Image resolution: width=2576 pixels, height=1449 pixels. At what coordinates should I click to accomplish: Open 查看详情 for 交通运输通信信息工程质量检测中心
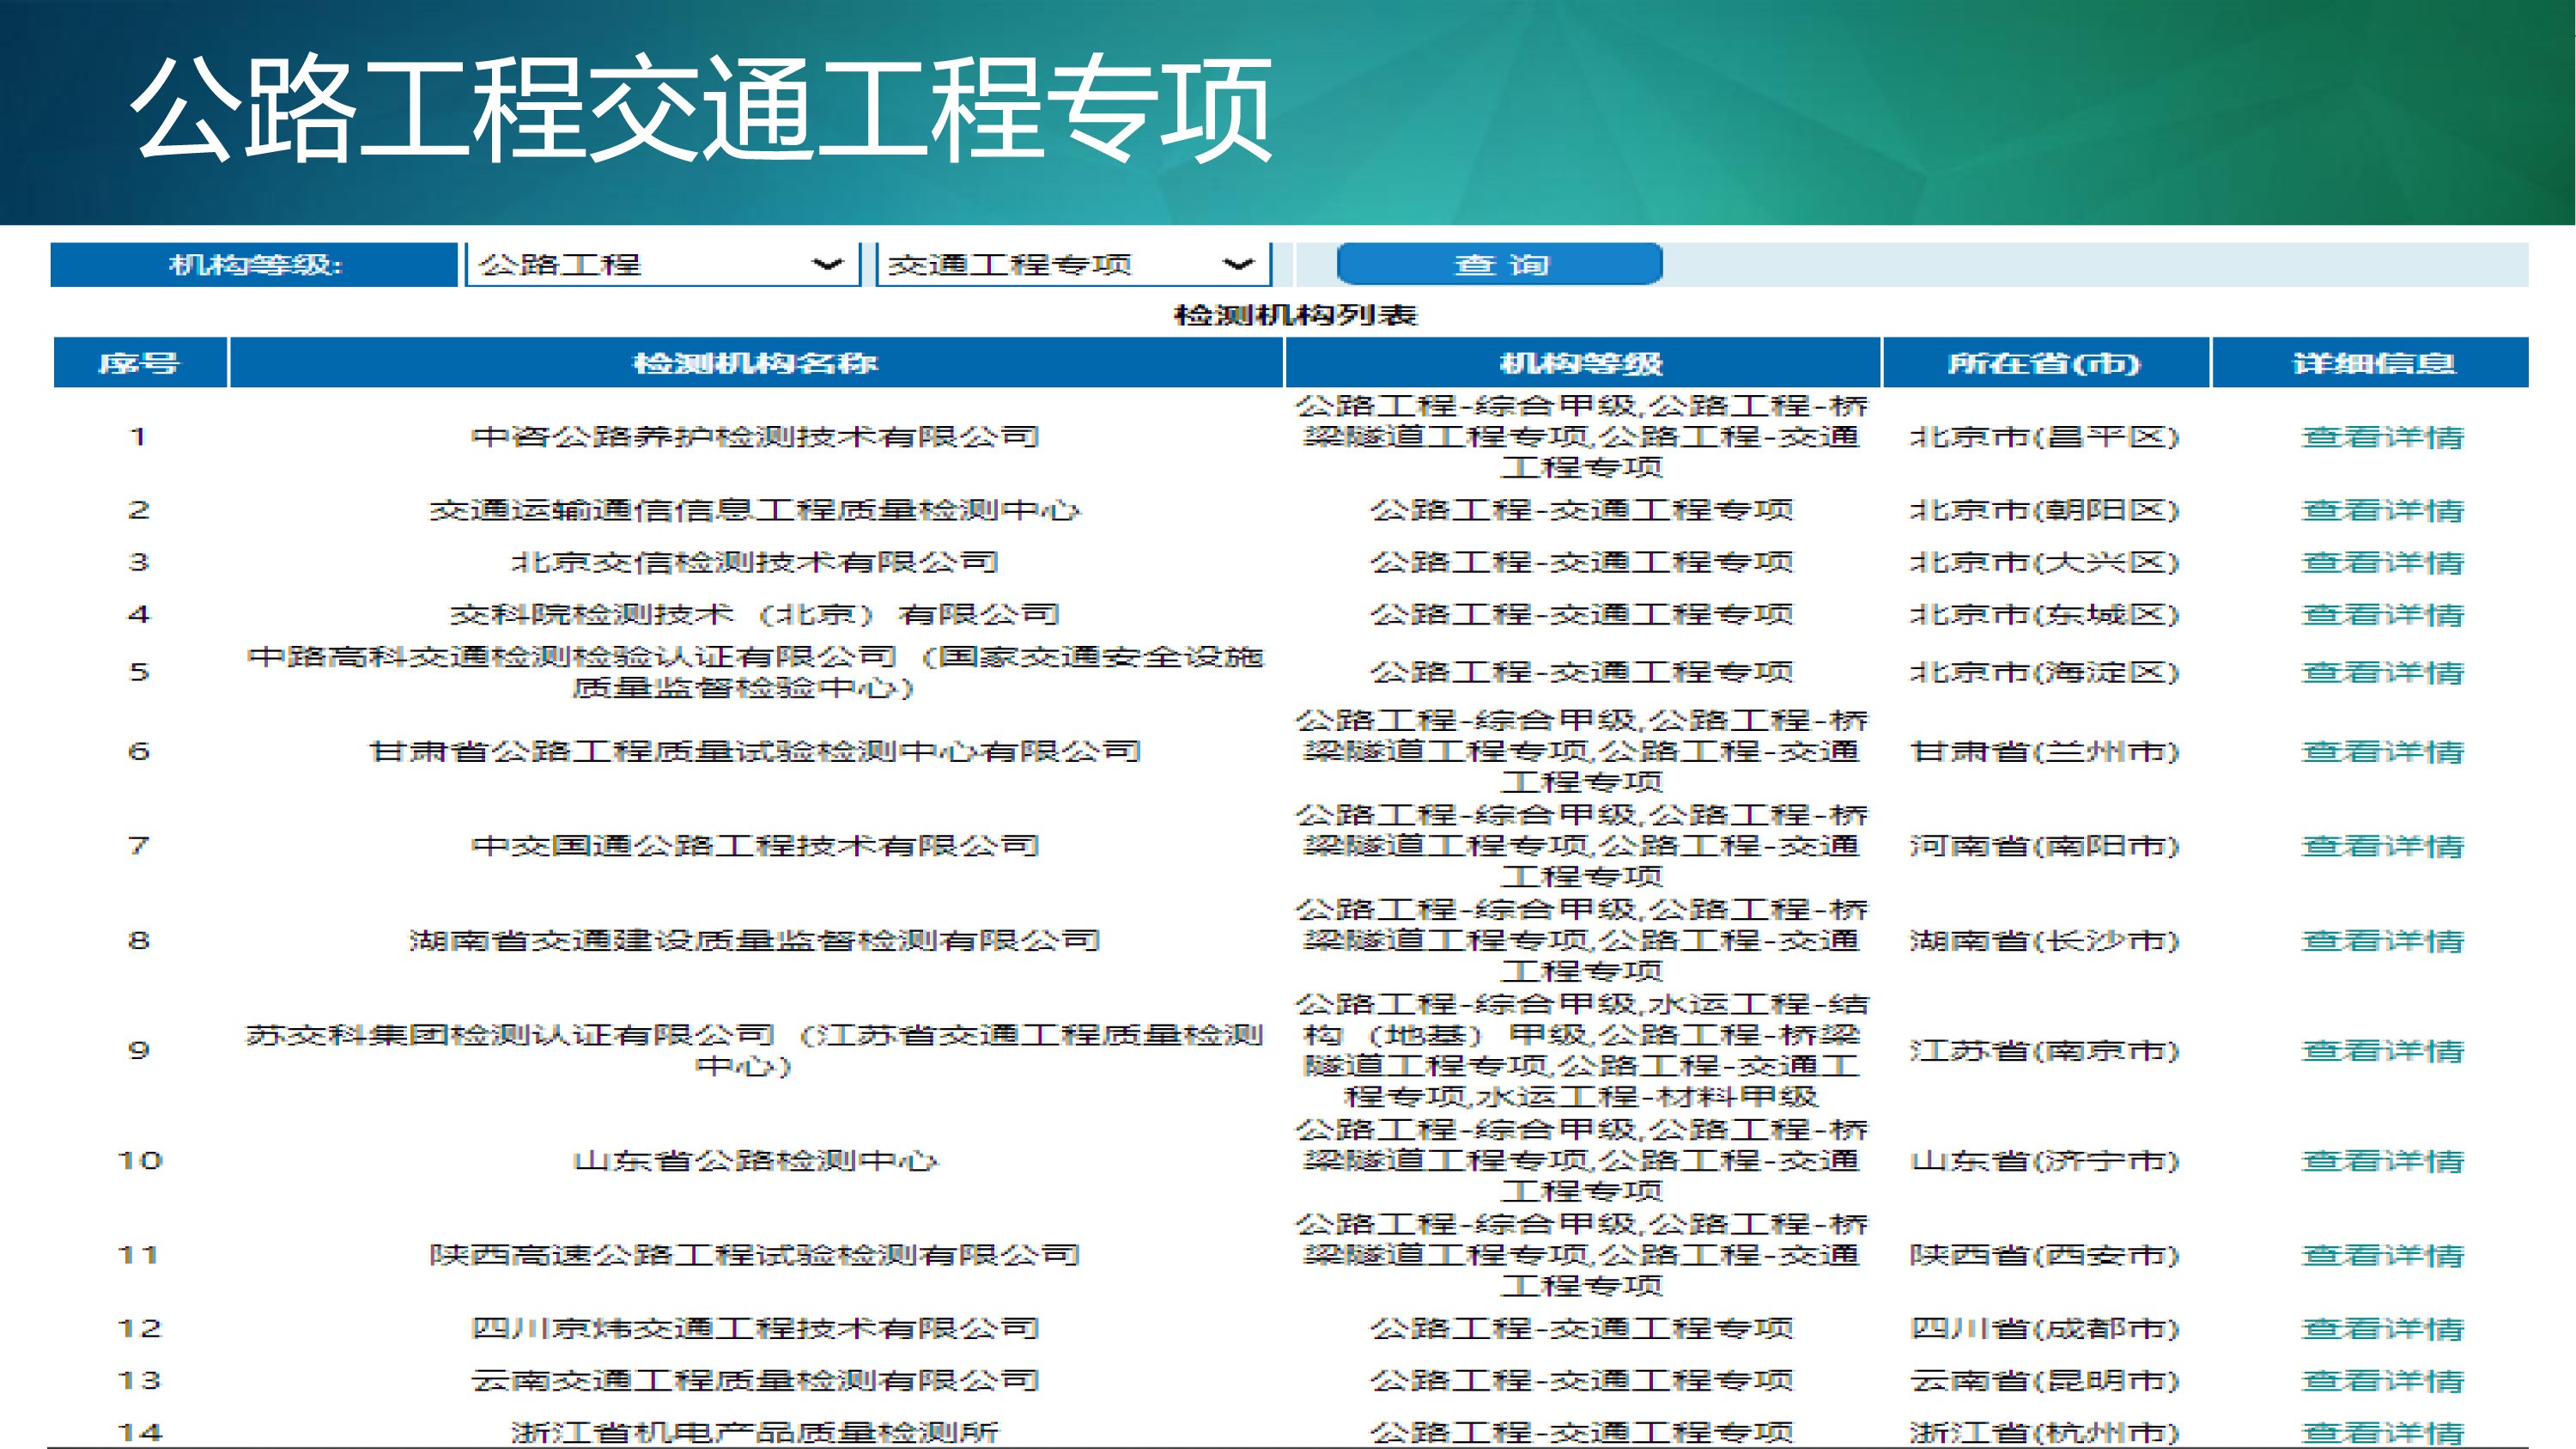coord(2382,510)
